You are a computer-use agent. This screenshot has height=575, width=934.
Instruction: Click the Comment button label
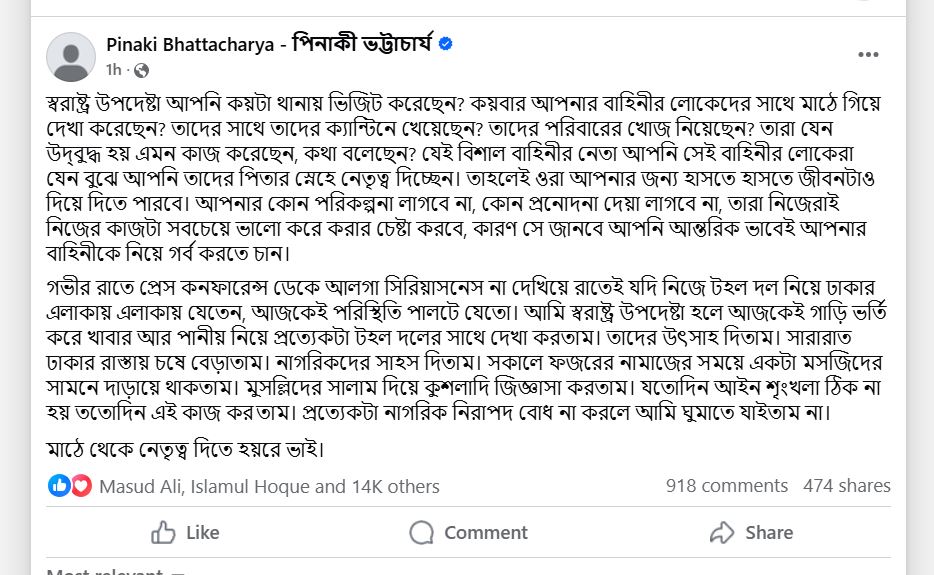(486, 532)
